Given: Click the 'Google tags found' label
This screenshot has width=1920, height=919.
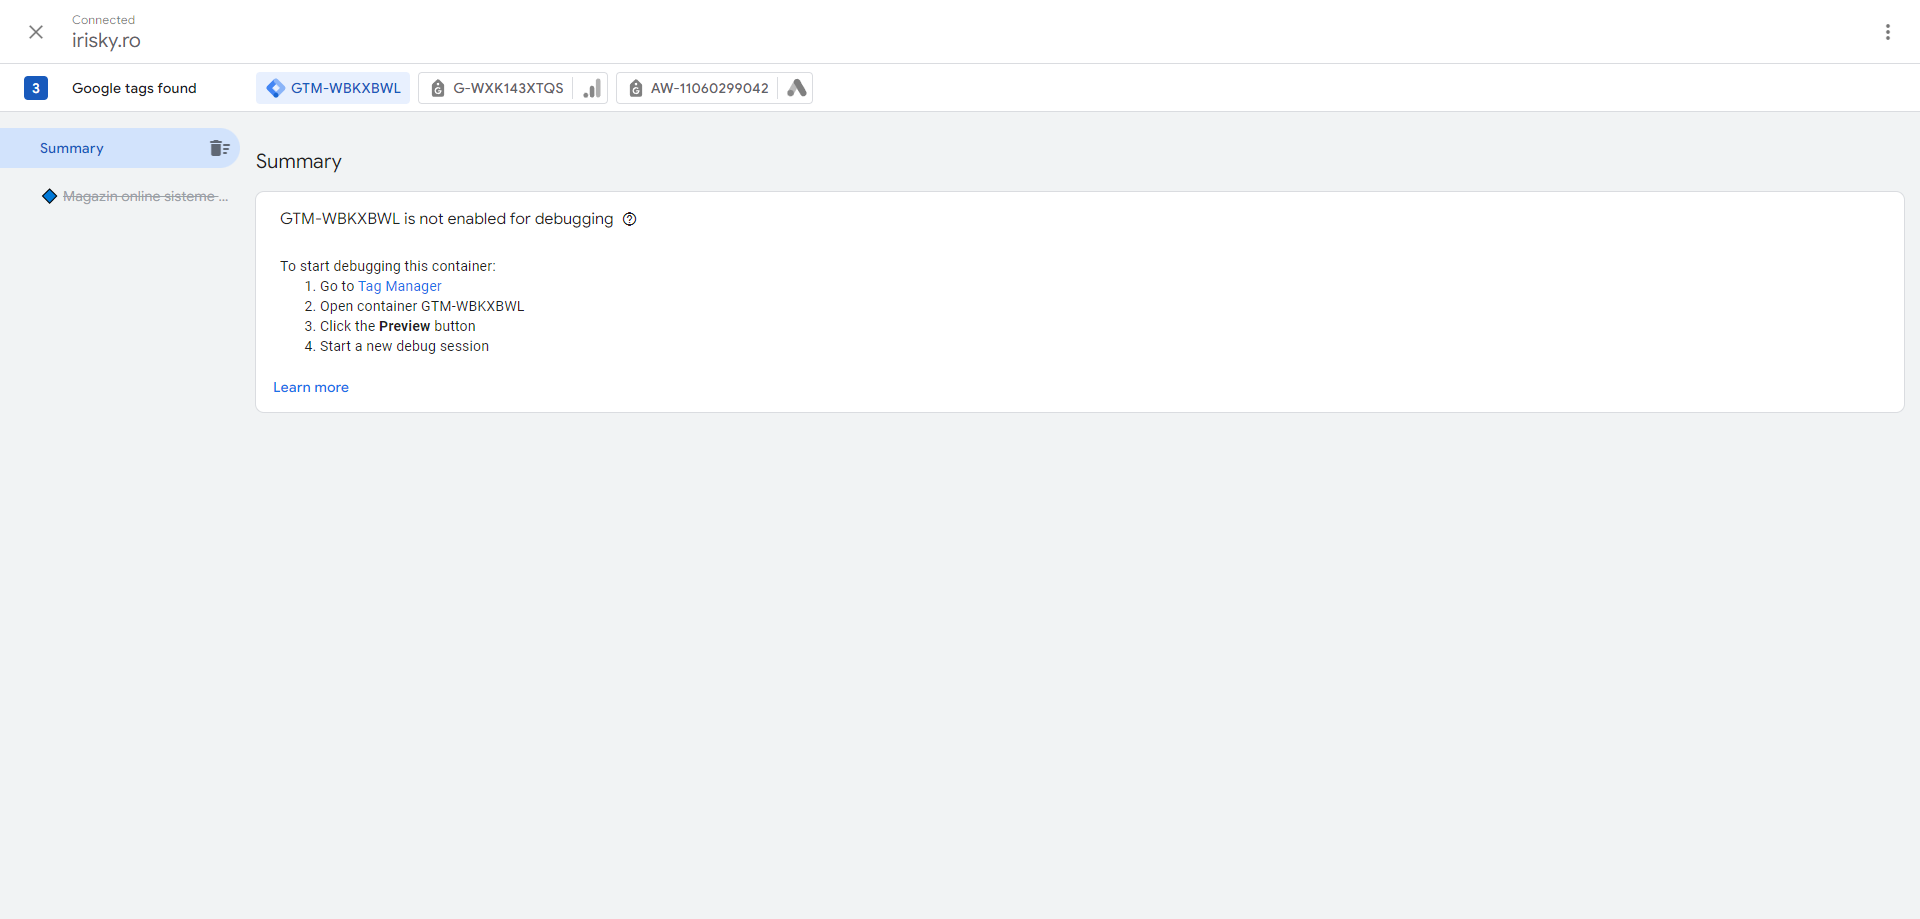Looking at the screenshot, I should (x=134, y=88).
